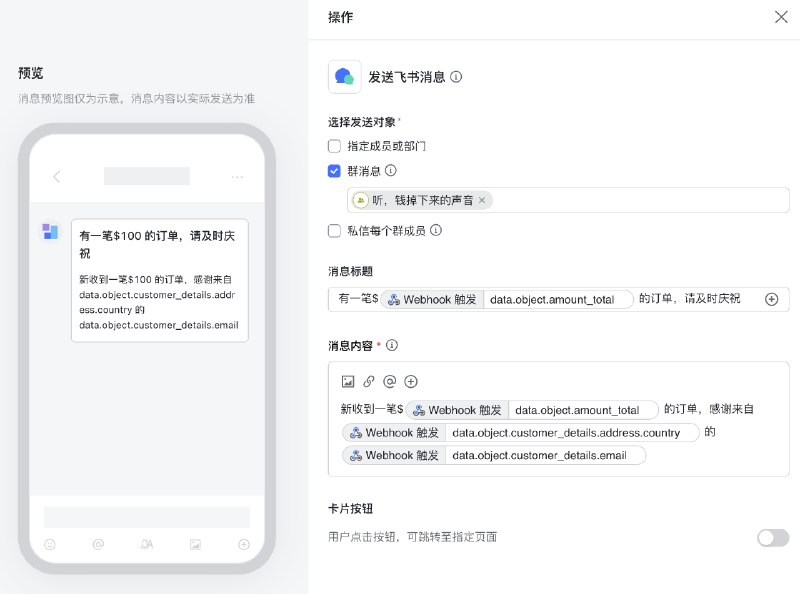
Task: Check the 指定成员或部门 checkbox
Action: click(334, 146)
